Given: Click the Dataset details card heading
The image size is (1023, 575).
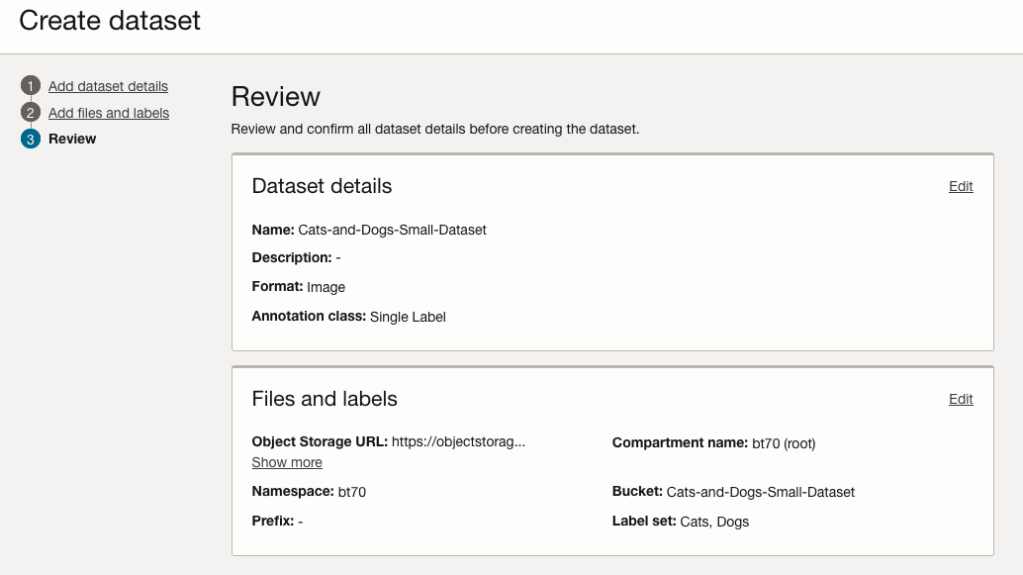Looking at the screenshot, I should point(321,186).
